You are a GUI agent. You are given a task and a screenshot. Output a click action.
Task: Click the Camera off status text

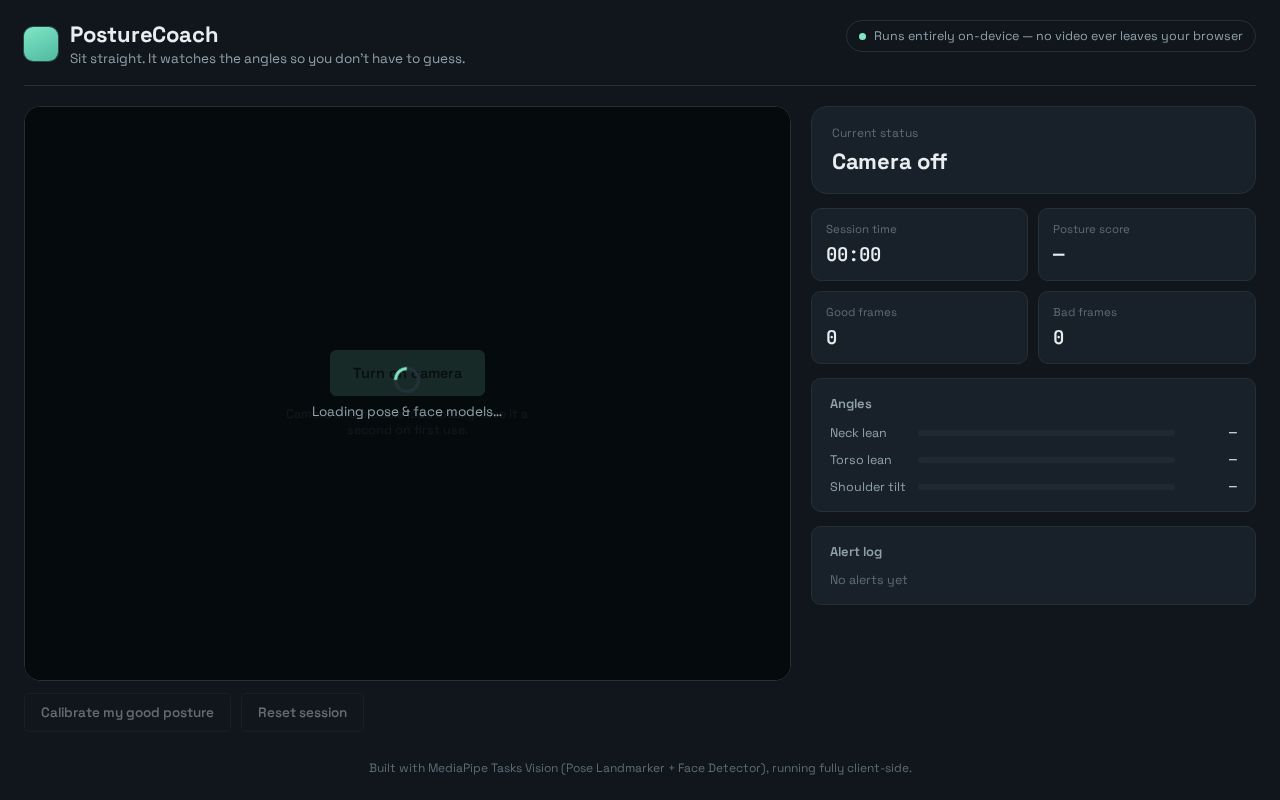click(889, 162)
